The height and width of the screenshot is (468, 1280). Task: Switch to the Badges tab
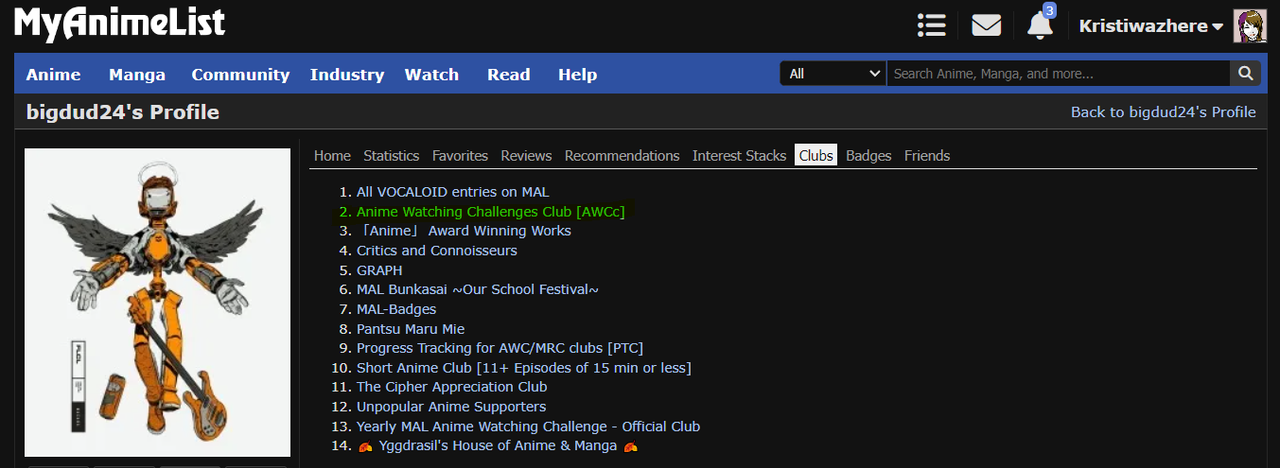(868, 155)
